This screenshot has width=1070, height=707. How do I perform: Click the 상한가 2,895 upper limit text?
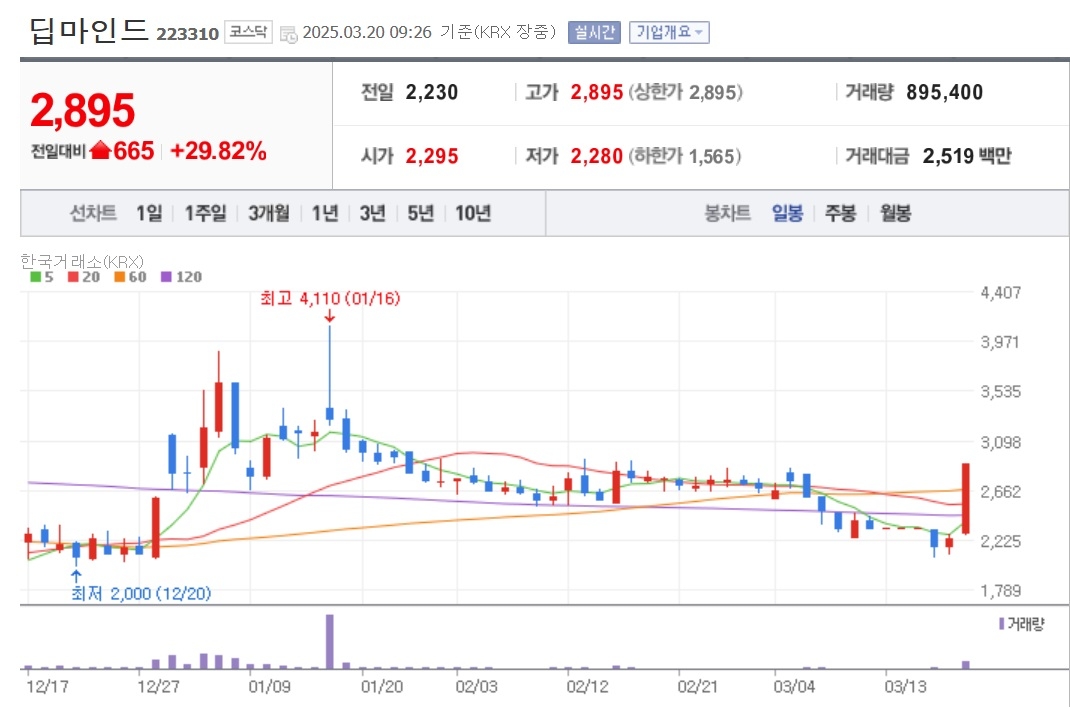pos(686,92)
